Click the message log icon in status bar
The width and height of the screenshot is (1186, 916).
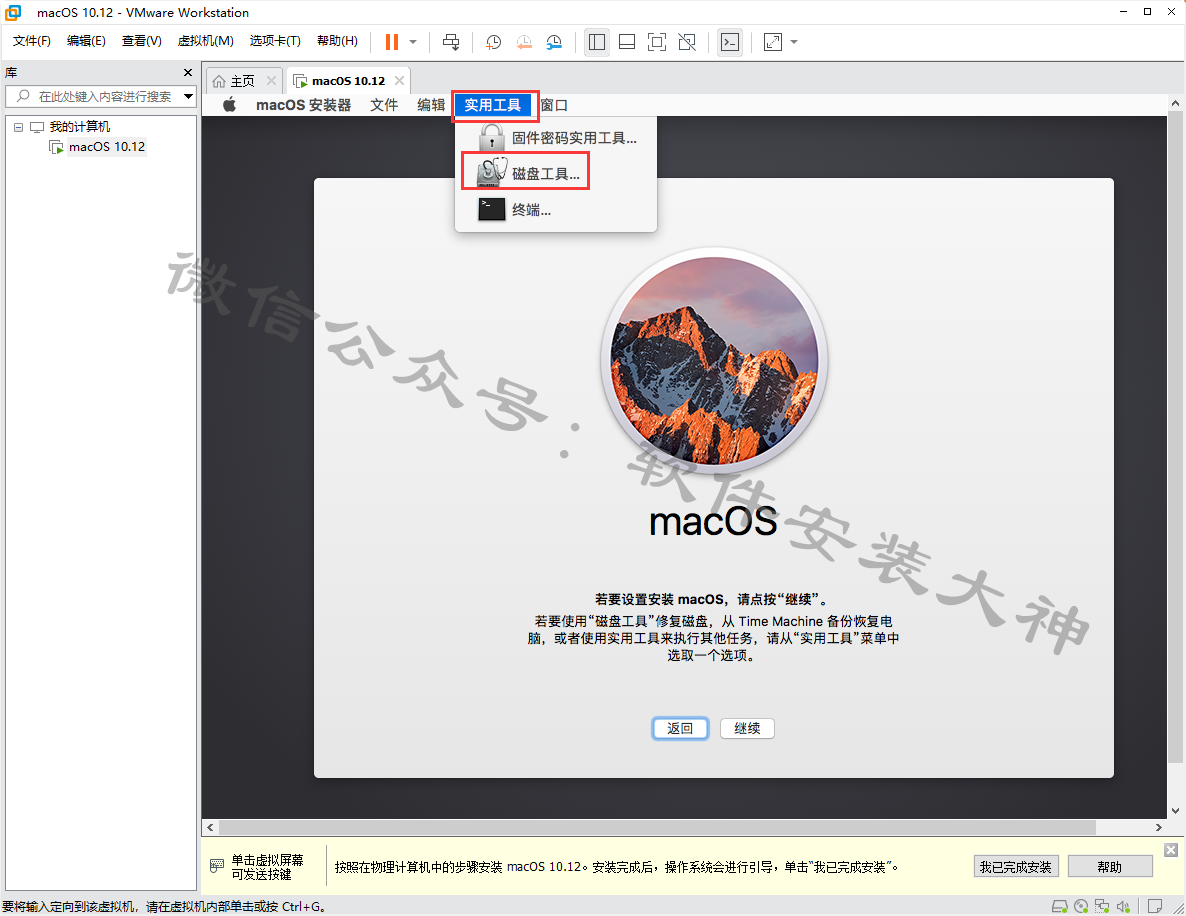point(1155,906)
